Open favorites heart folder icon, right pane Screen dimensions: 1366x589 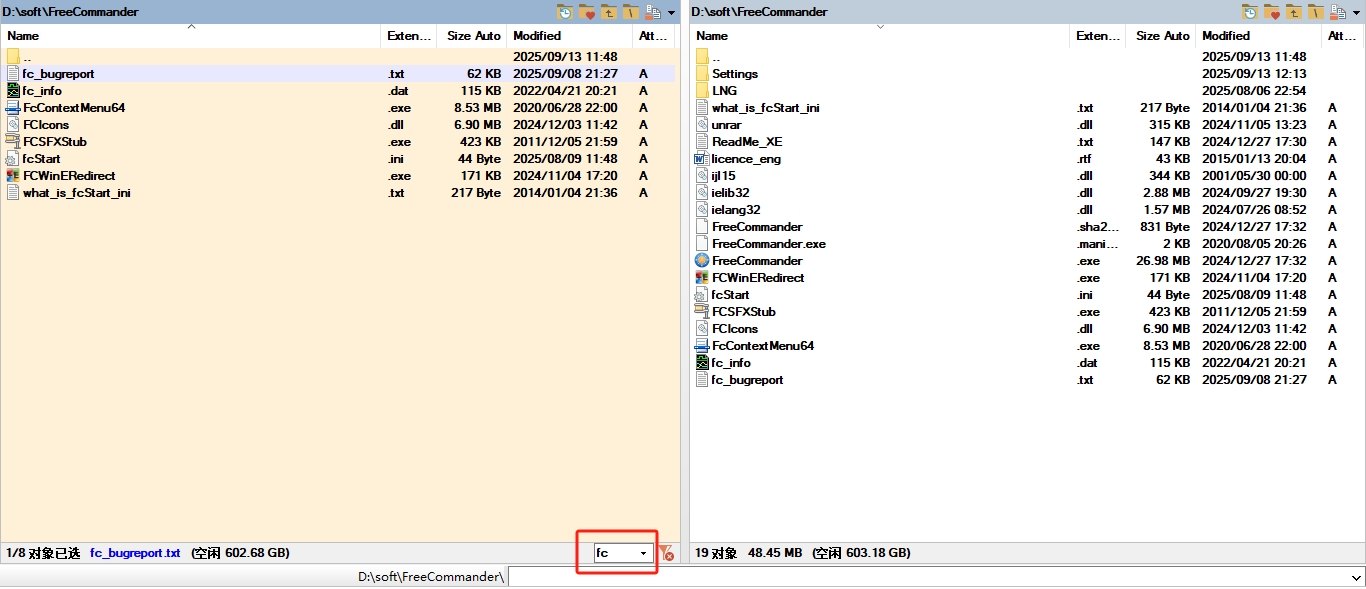coord(1272,12)
